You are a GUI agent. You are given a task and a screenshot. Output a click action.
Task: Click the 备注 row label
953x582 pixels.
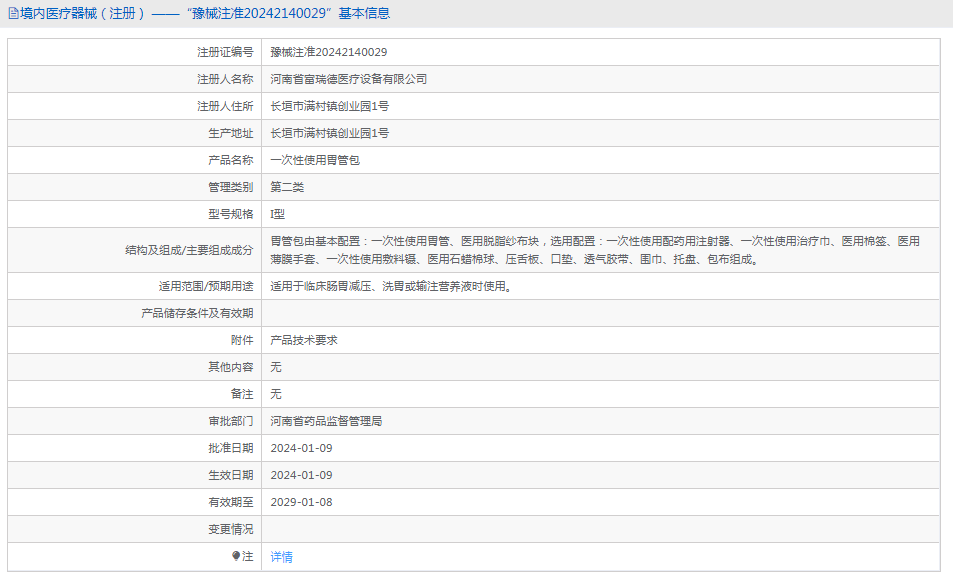click(242, 394)
